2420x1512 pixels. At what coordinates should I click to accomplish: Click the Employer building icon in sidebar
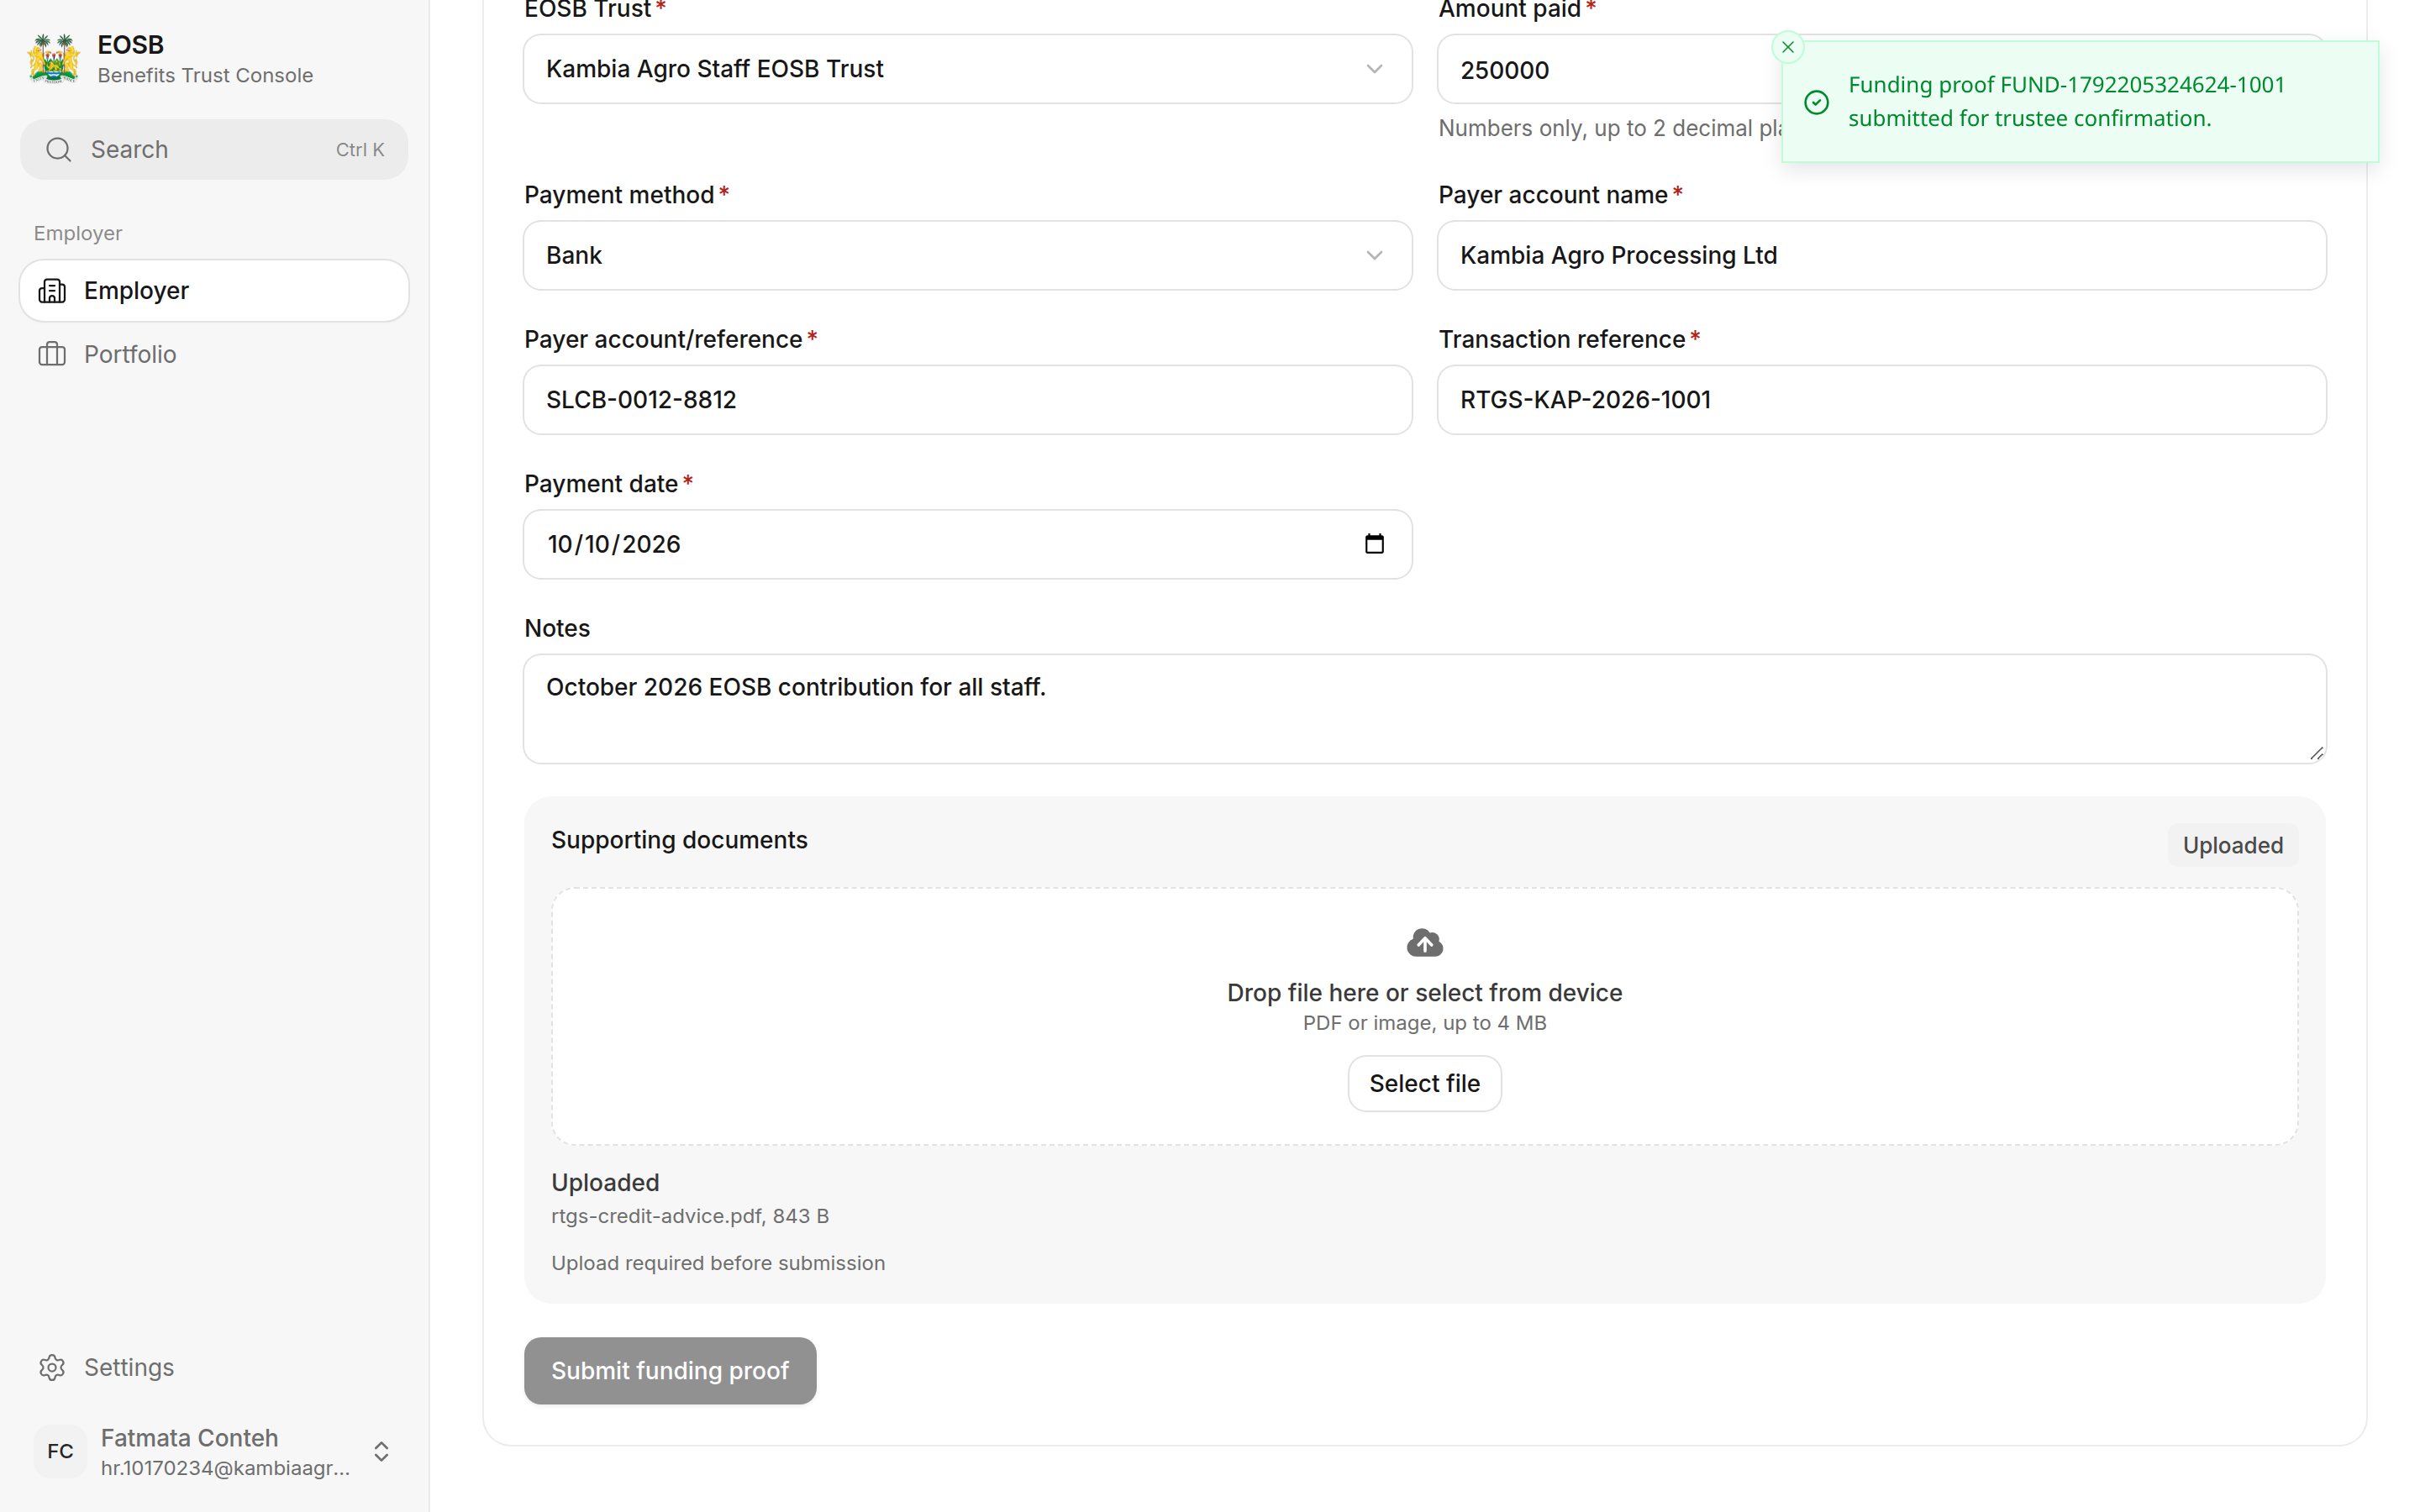point(52,291)
